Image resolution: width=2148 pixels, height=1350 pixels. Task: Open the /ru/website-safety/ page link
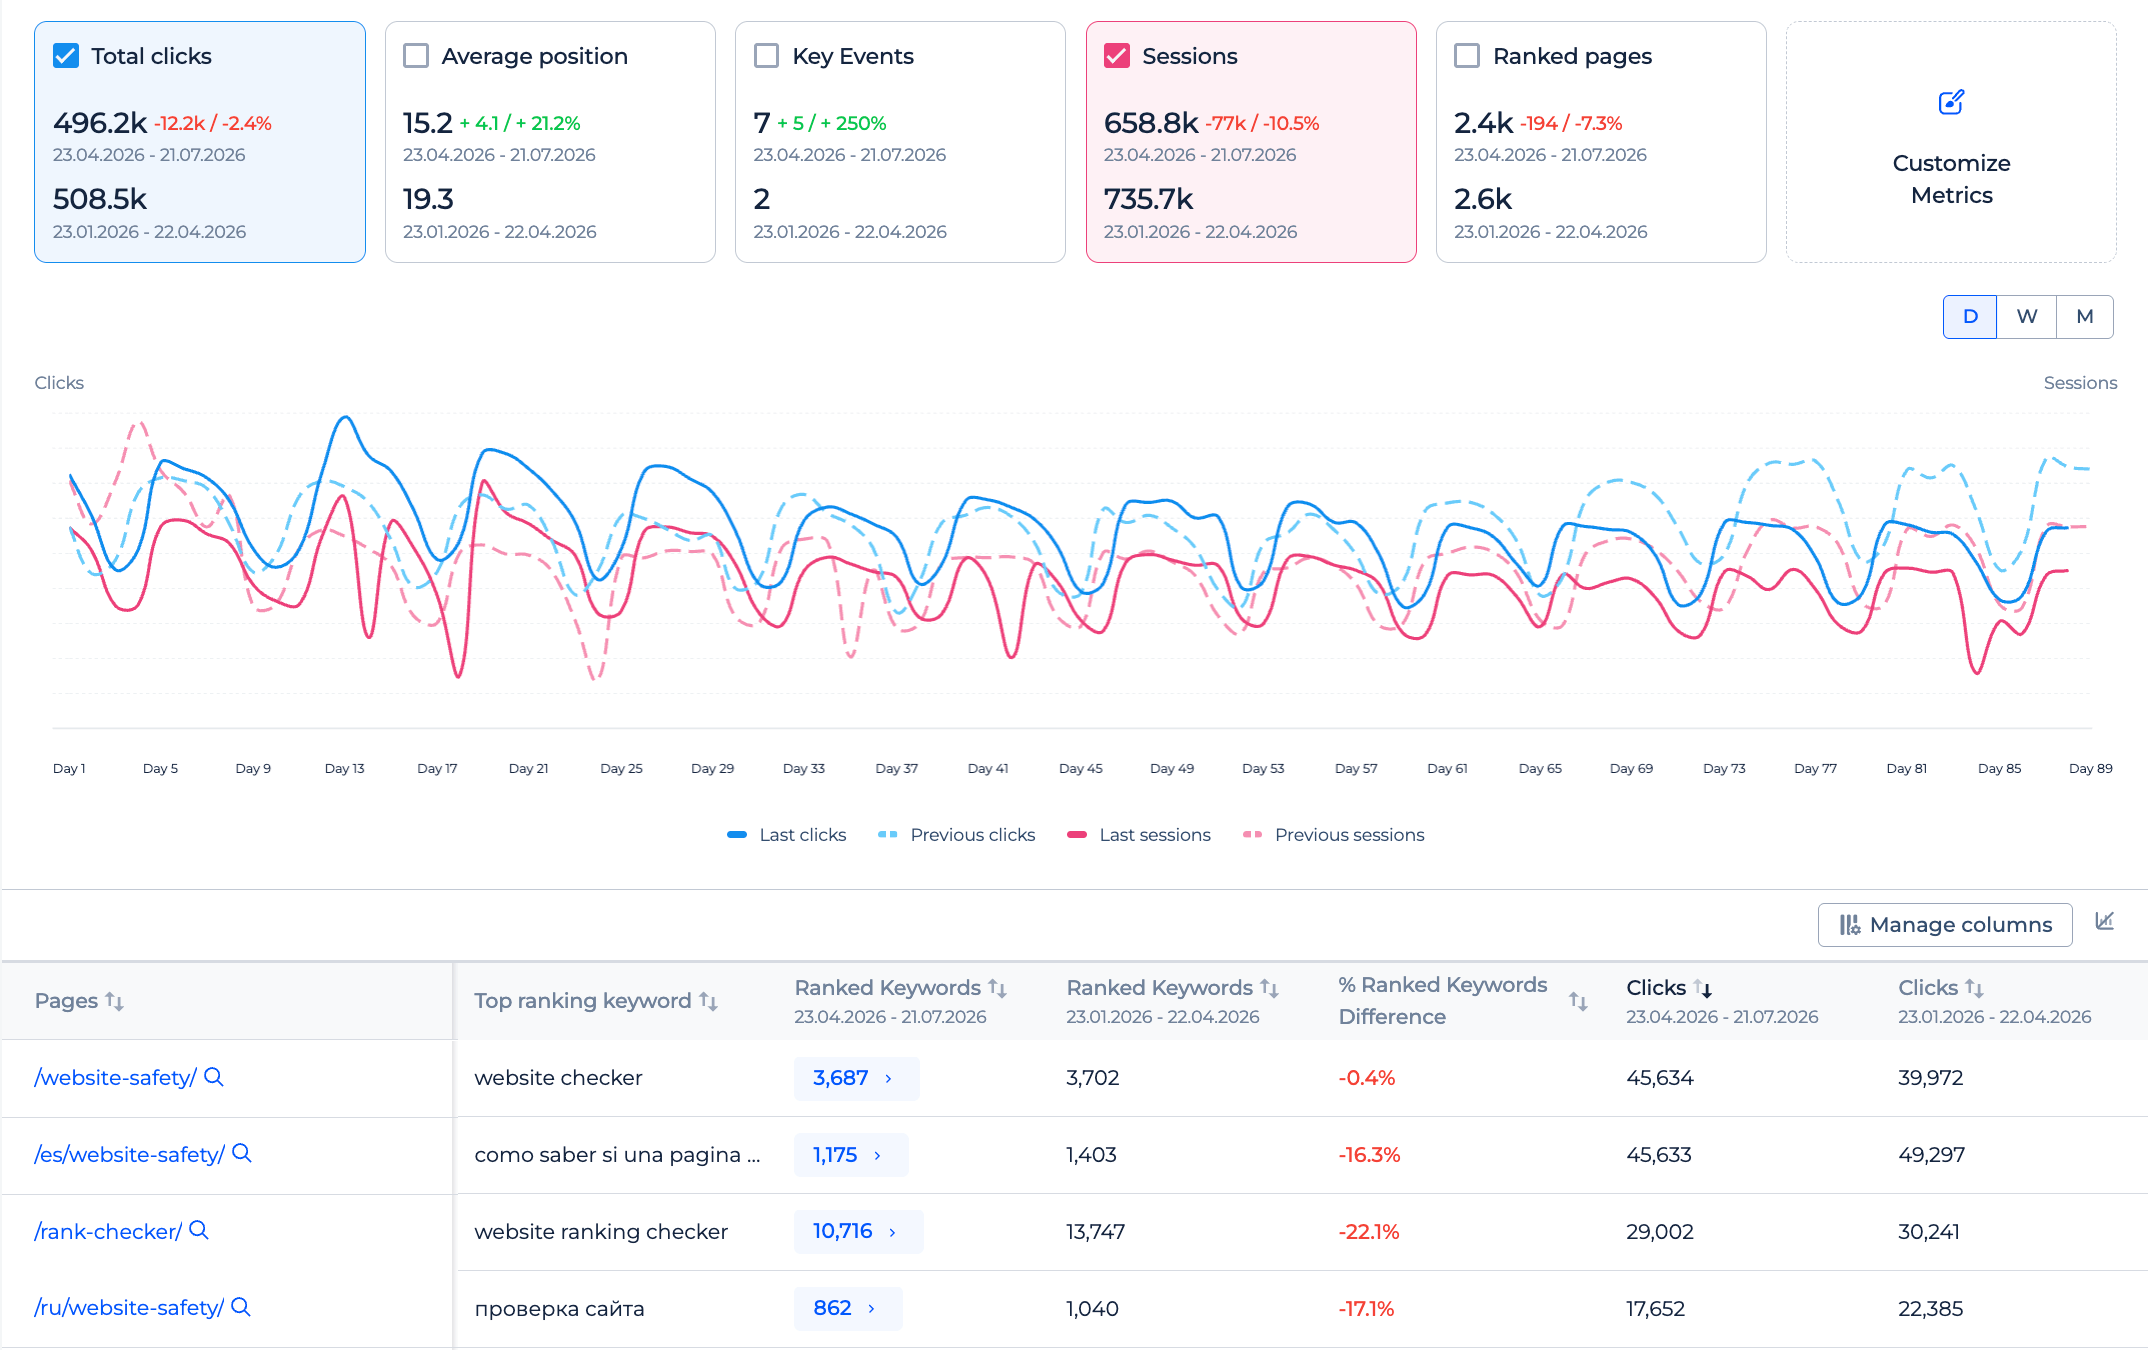pos(129,1308)
